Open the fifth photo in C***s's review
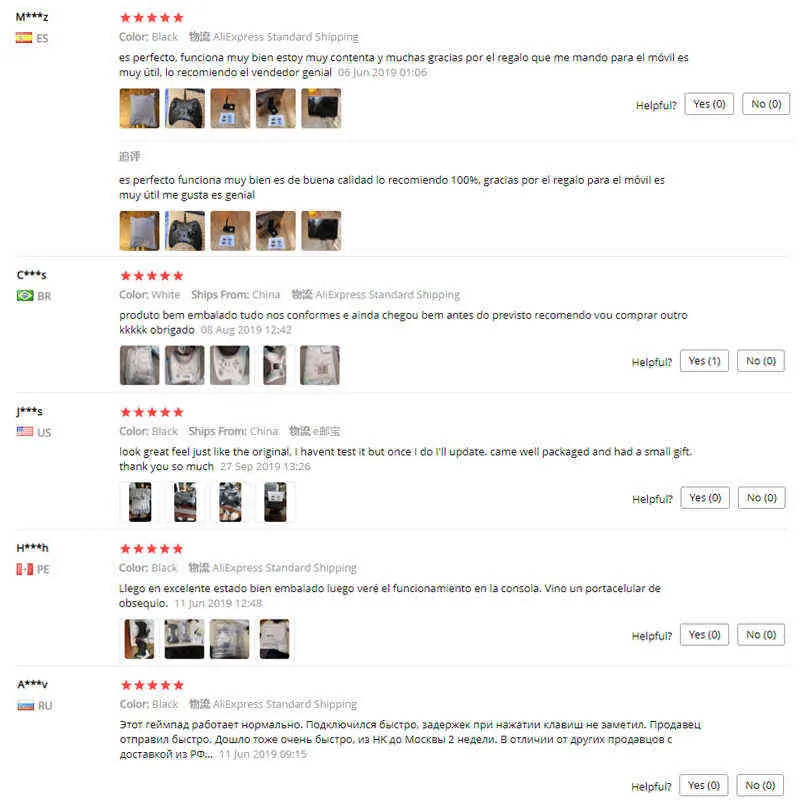The height and width of the screenshot is (800, 800). 320,365
